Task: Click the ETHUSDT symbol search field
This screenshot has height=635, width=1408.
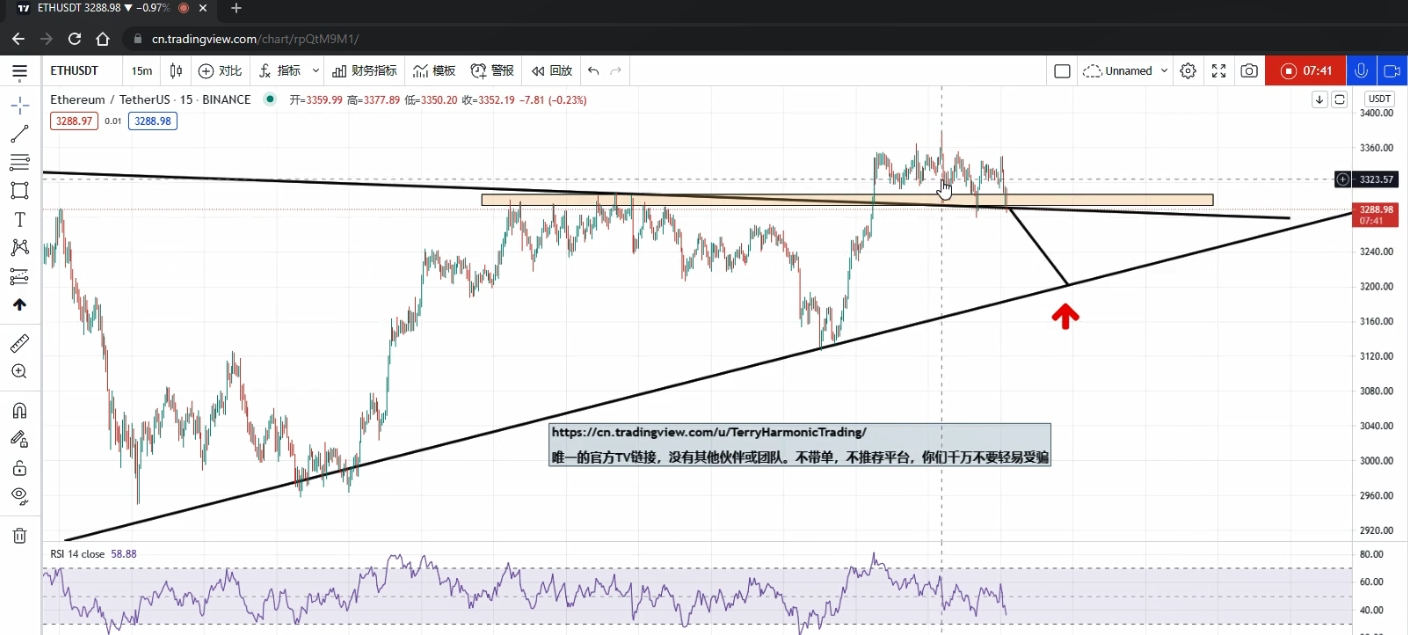Action: (x=75, y=71)
